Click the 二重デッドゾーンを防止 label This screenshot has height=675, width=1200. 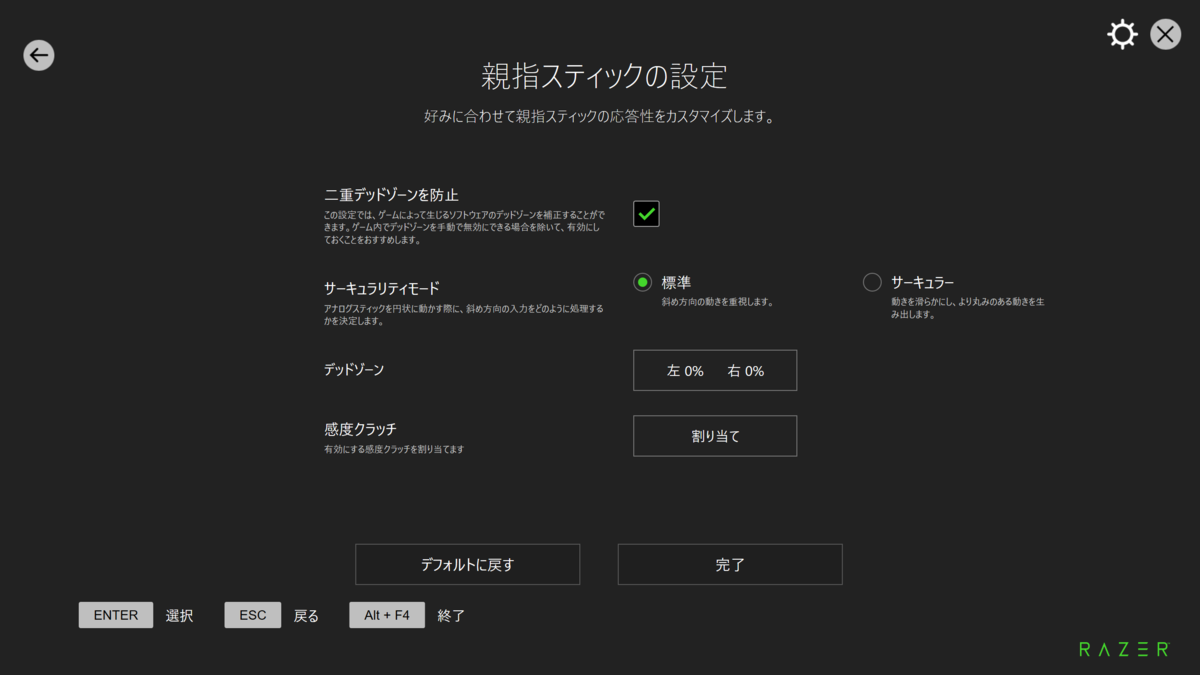click(391, 195)
